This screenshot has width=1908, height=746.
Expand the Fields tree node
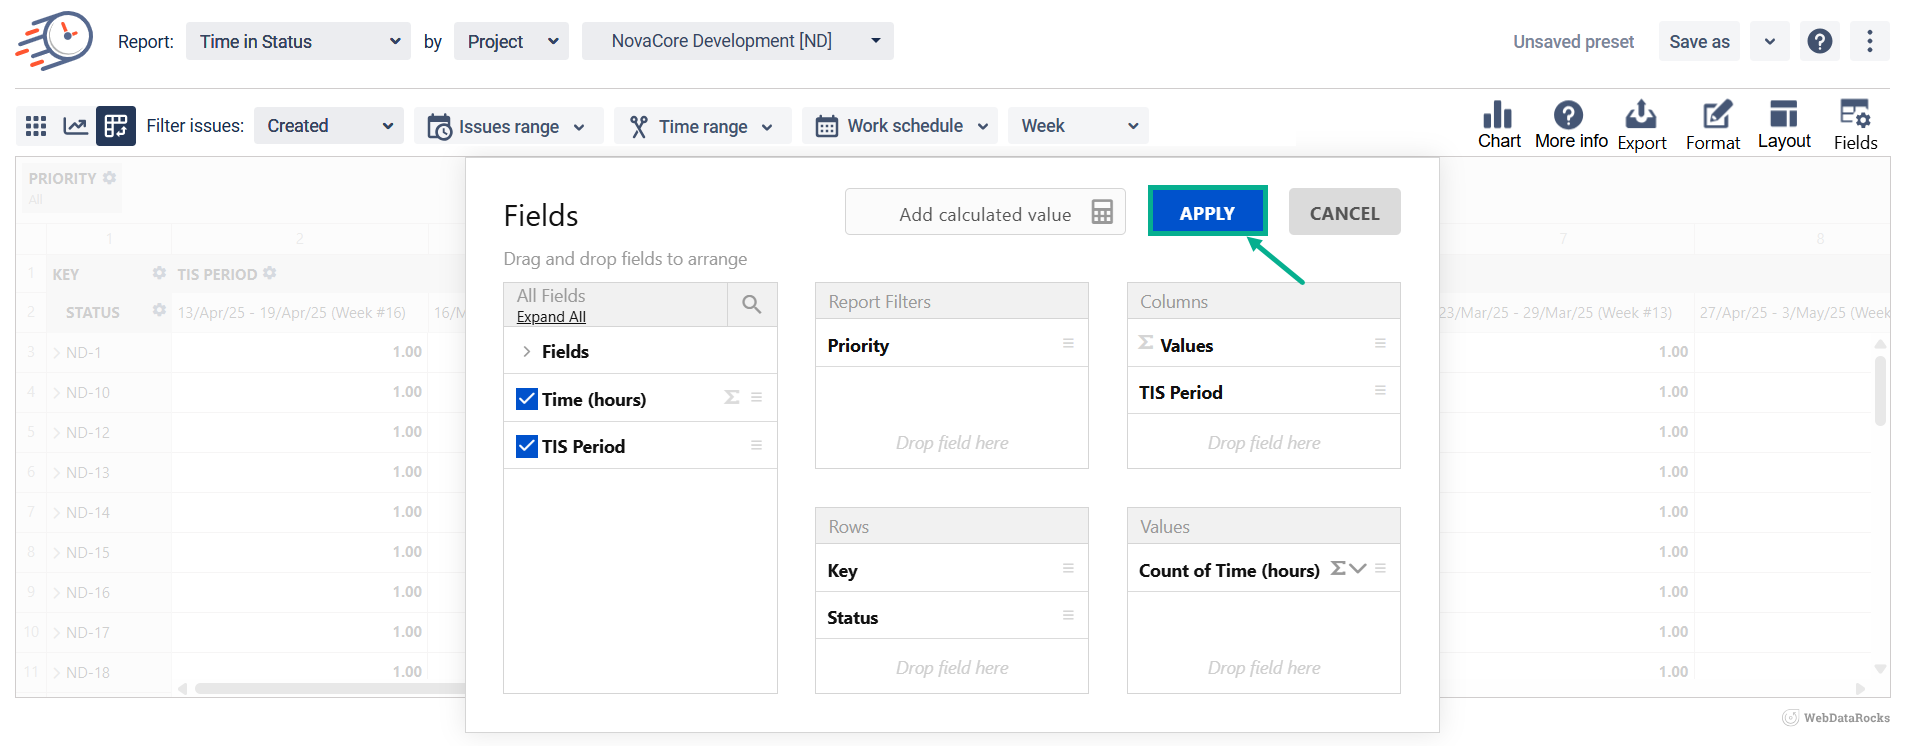[526, 352]
